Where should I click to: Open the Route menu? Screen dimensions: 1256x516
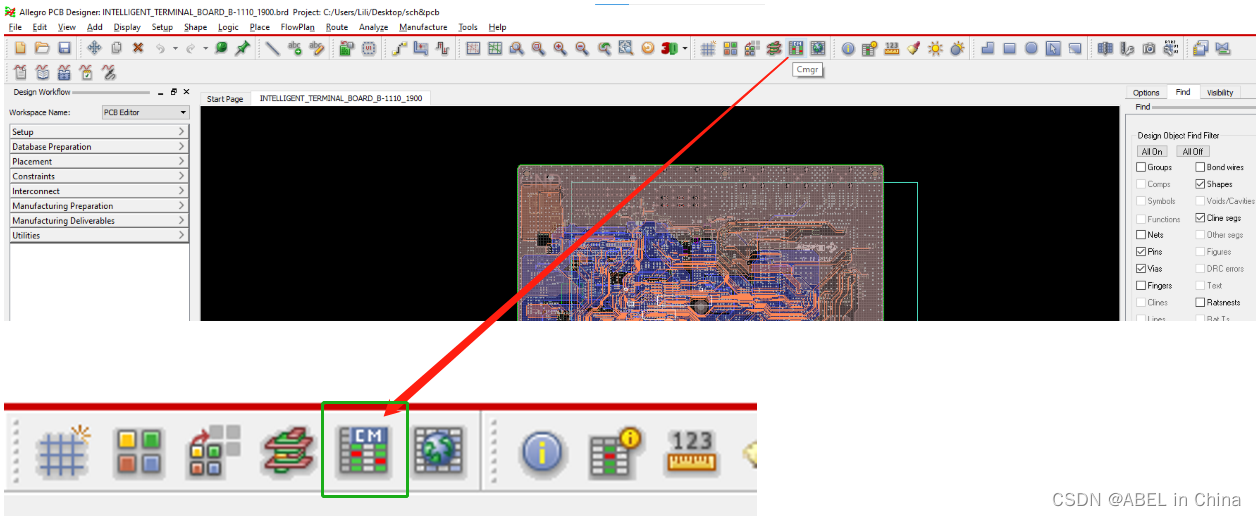pyautogui.click(x=337, y=27)
